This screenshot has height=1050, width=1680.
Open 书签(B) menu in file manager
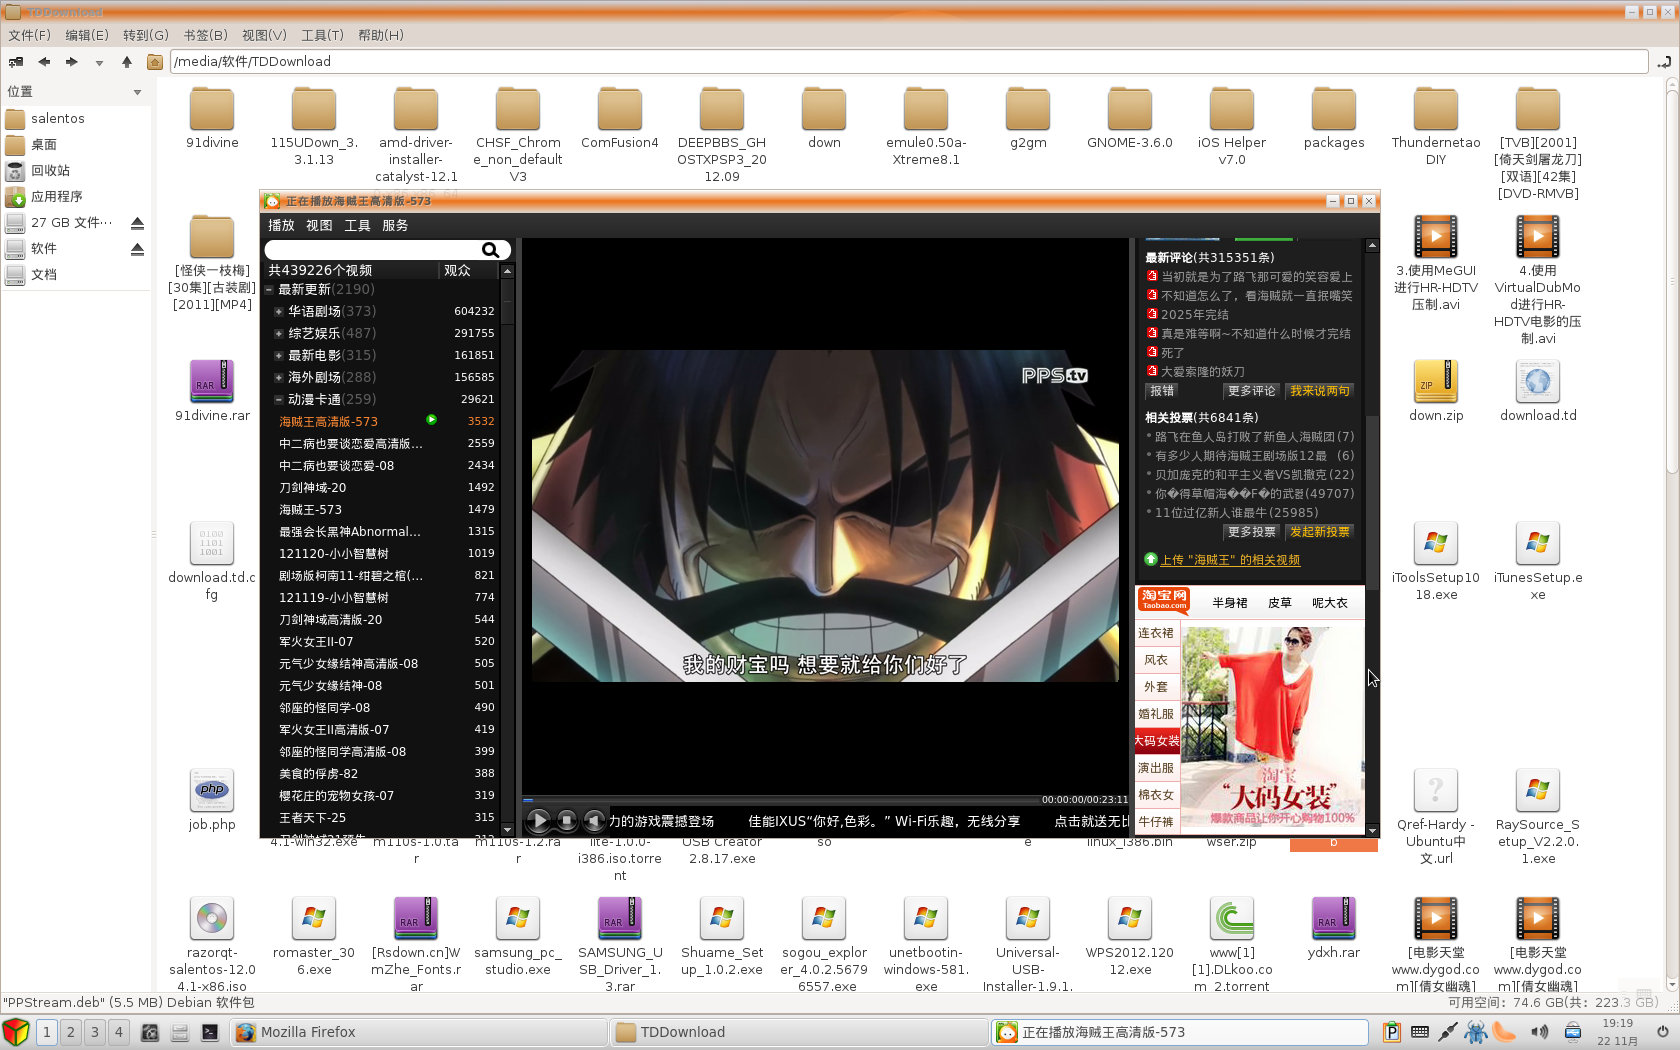click(x=205, y=35)
